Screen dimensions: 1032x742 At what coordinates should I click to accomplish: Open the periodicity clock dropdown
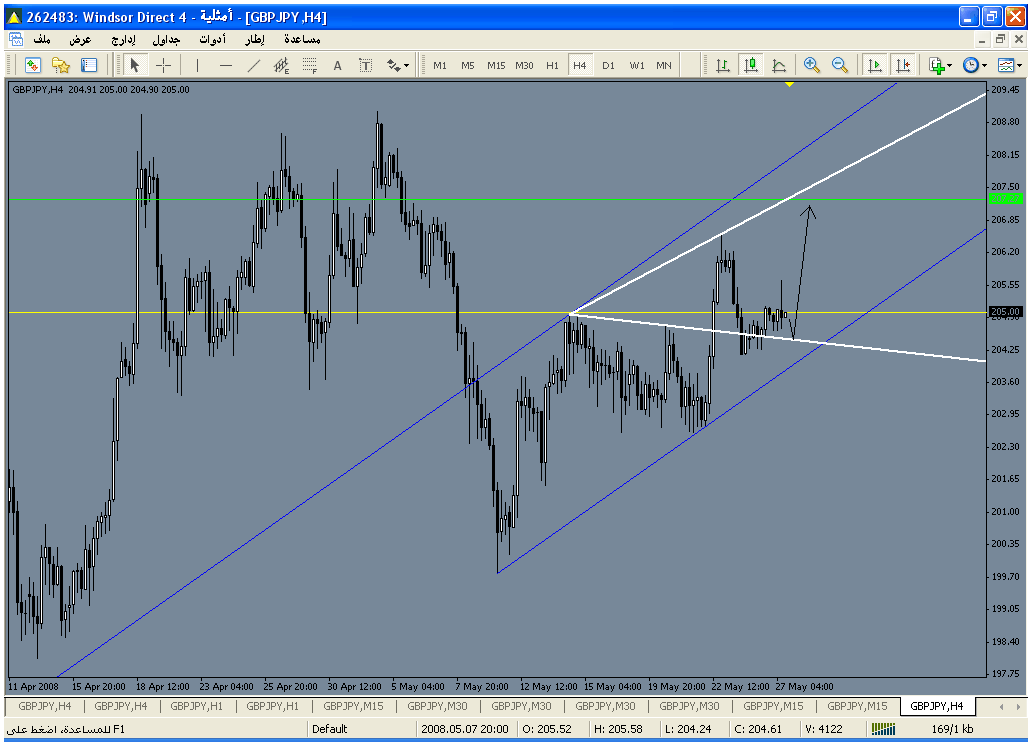[974, 65]
